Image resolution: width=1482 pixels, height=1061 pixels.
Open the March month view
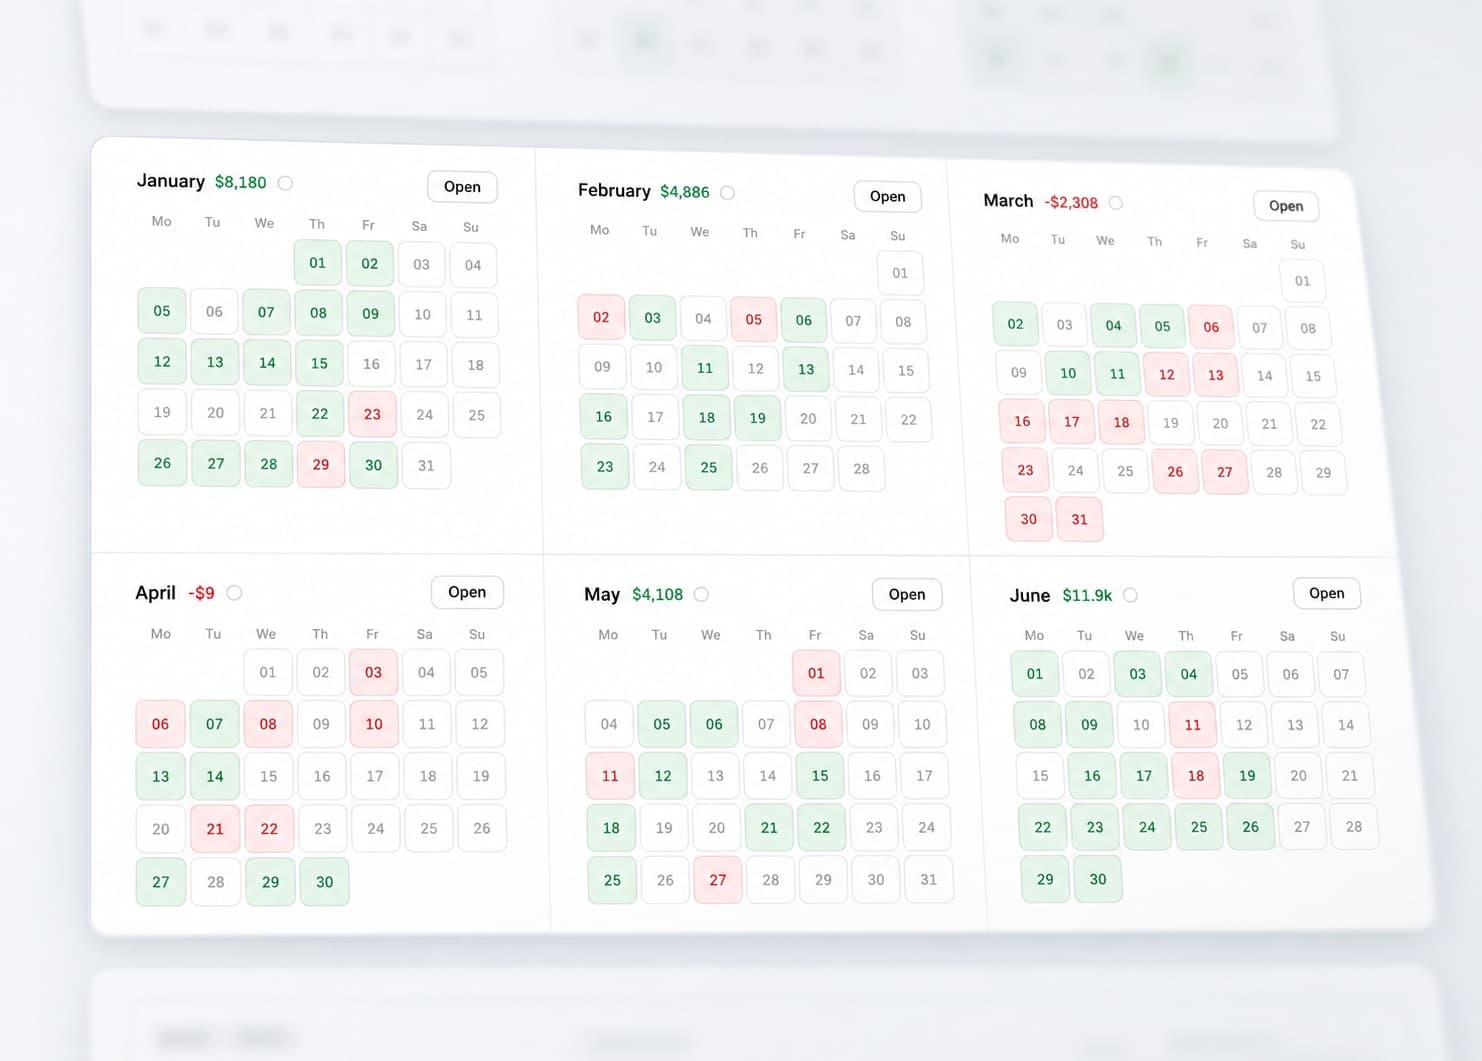(1286, 206)
